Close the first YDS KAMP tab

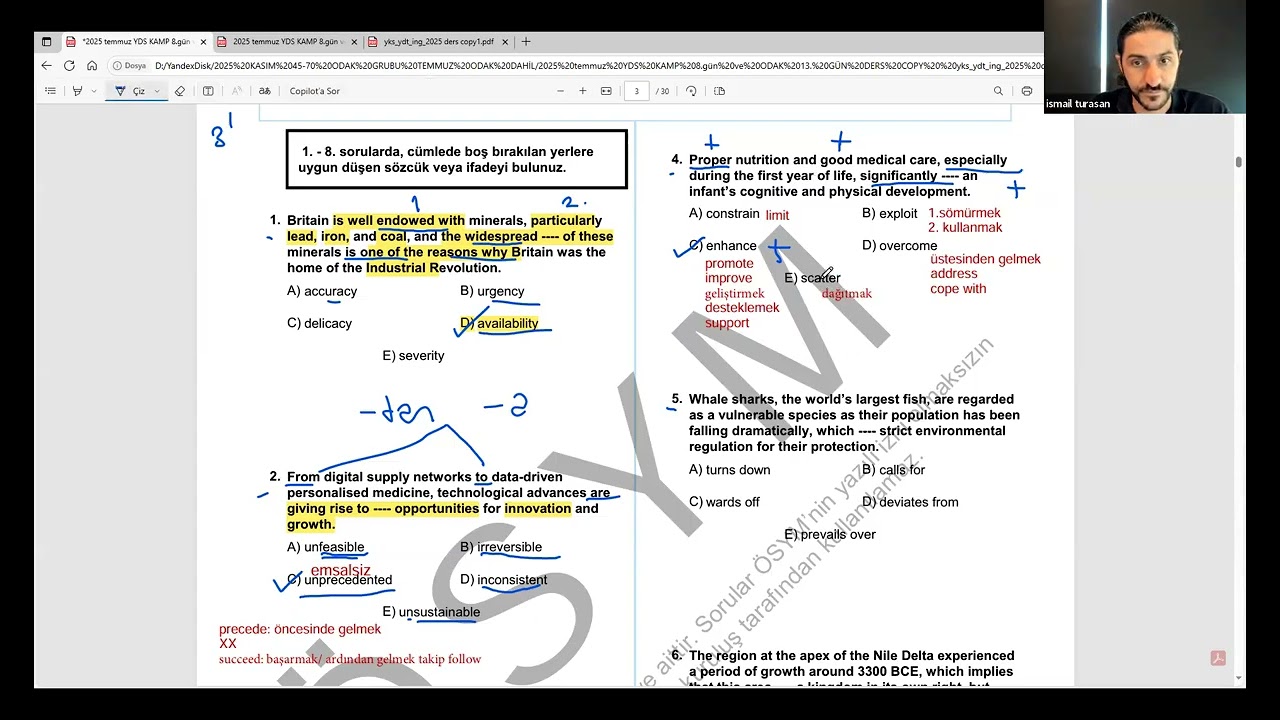tap(203, 42)
